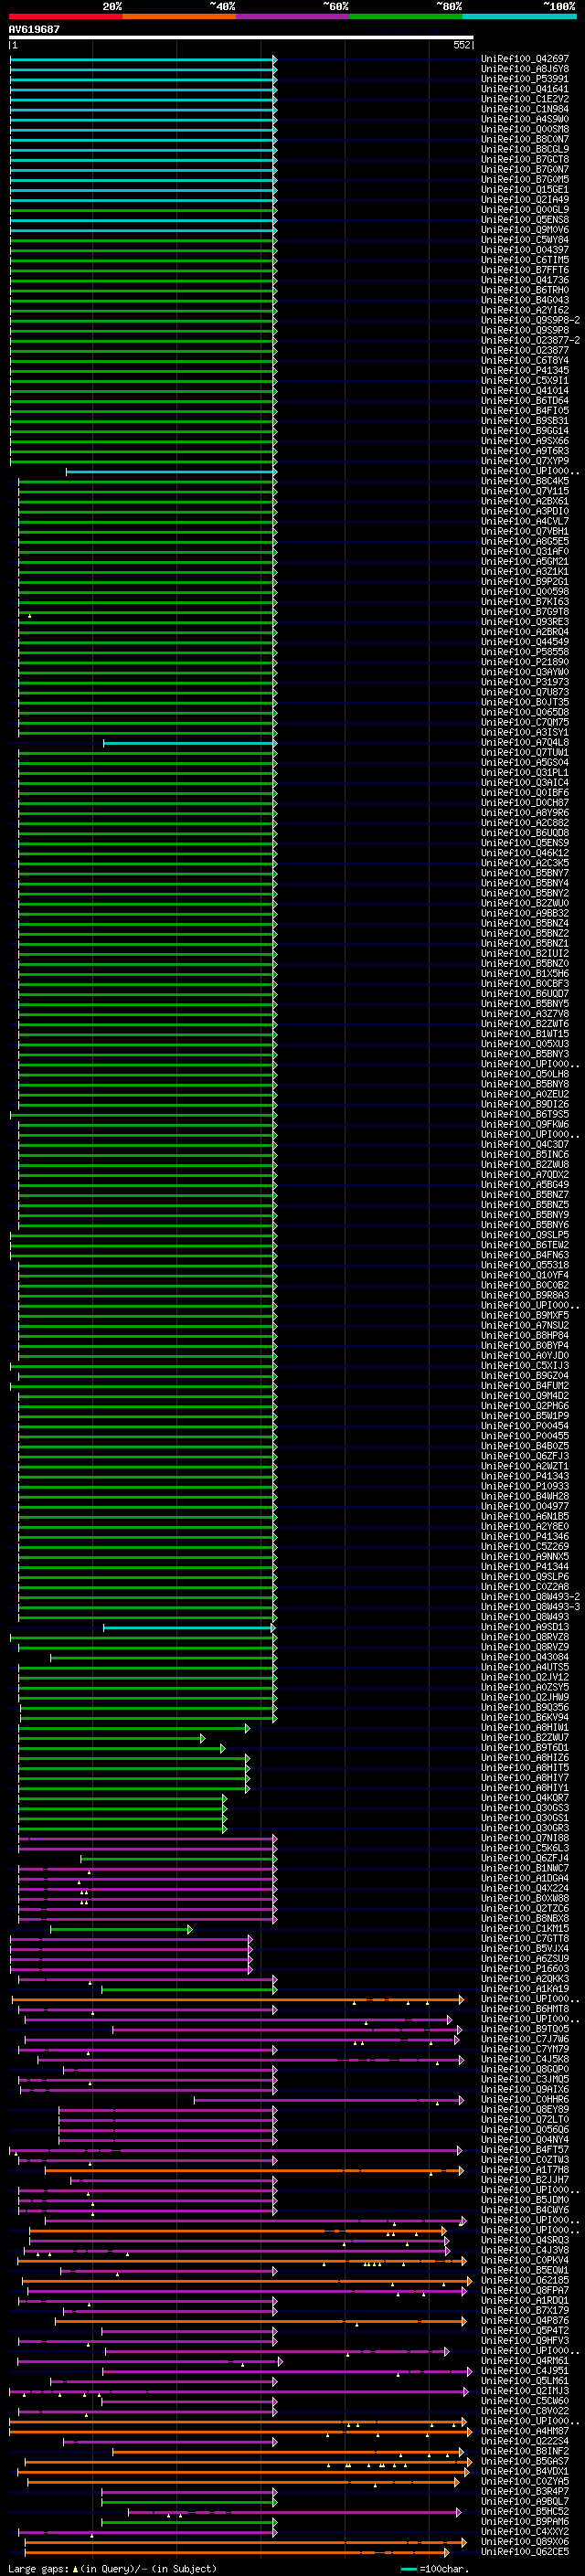
Task: Click hit label UniRef100_Q9FKW6
Action: point(524,1124)
